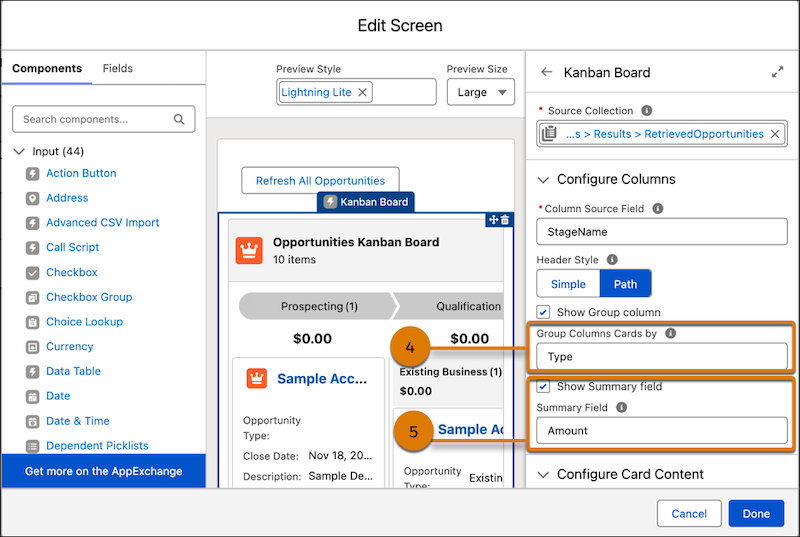Click the Checkbox Group component icon
800x537 pixels.
pyautogui.click(x=32, y=297)
